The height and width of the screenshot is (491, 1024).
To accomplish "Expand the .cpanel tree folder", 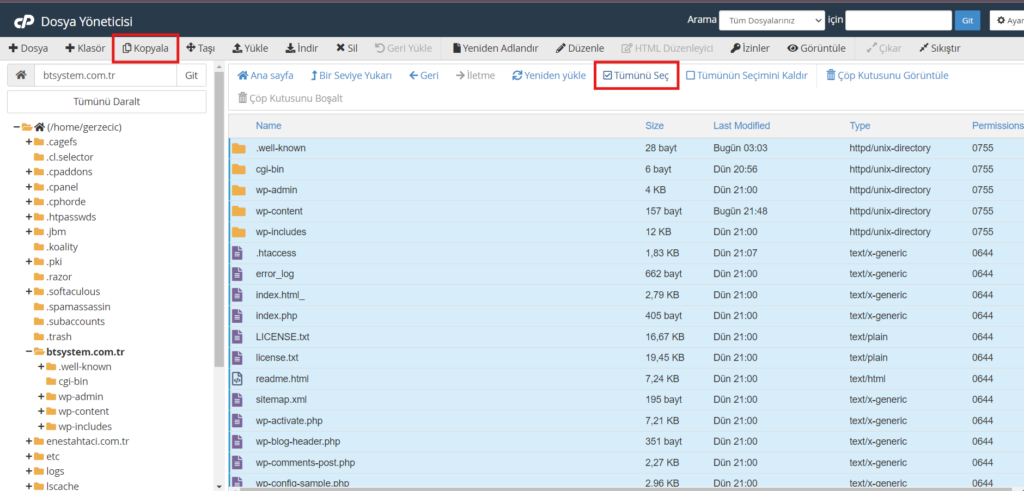I will coord(29,187).
